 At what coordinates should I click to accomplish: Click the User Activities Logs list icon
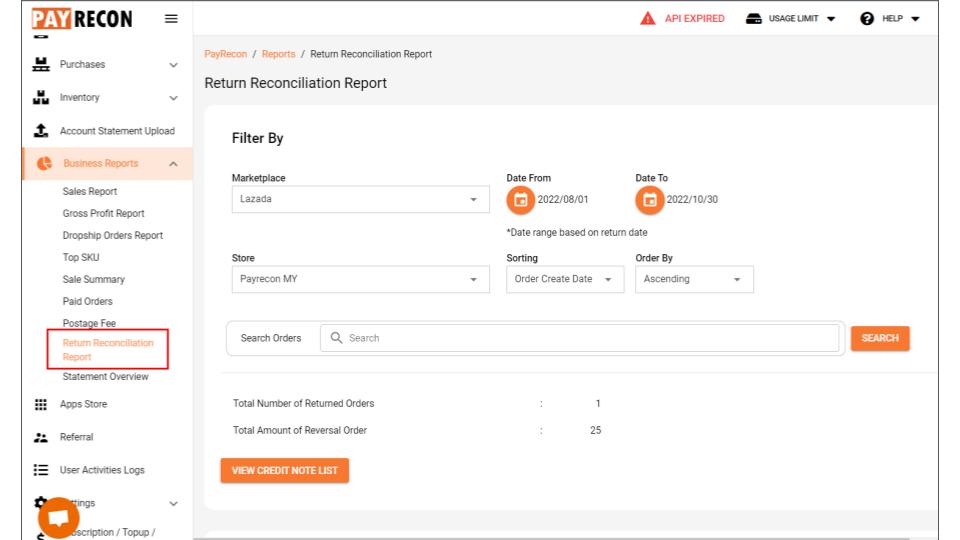tap(41, 470)
